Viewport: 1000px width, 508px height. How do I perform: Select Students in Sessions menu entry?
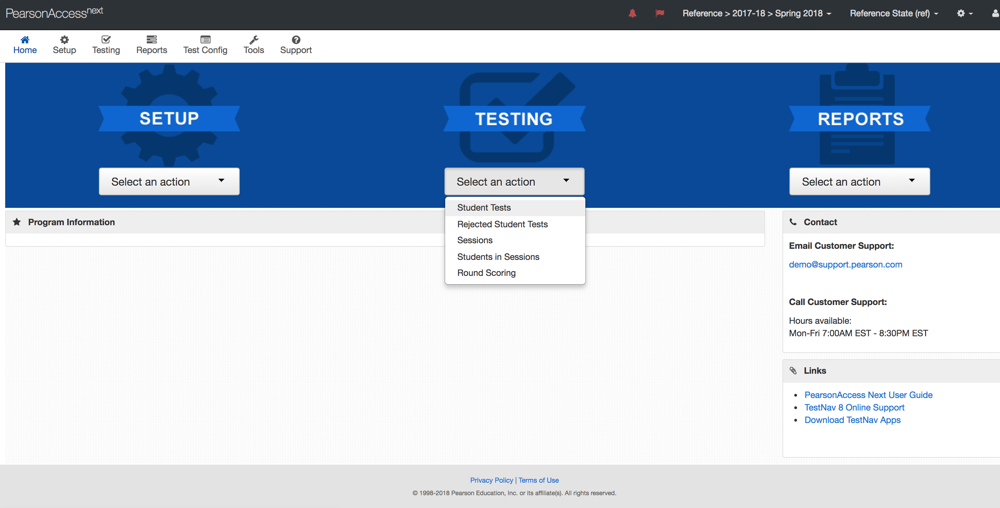tap(498, 257)
